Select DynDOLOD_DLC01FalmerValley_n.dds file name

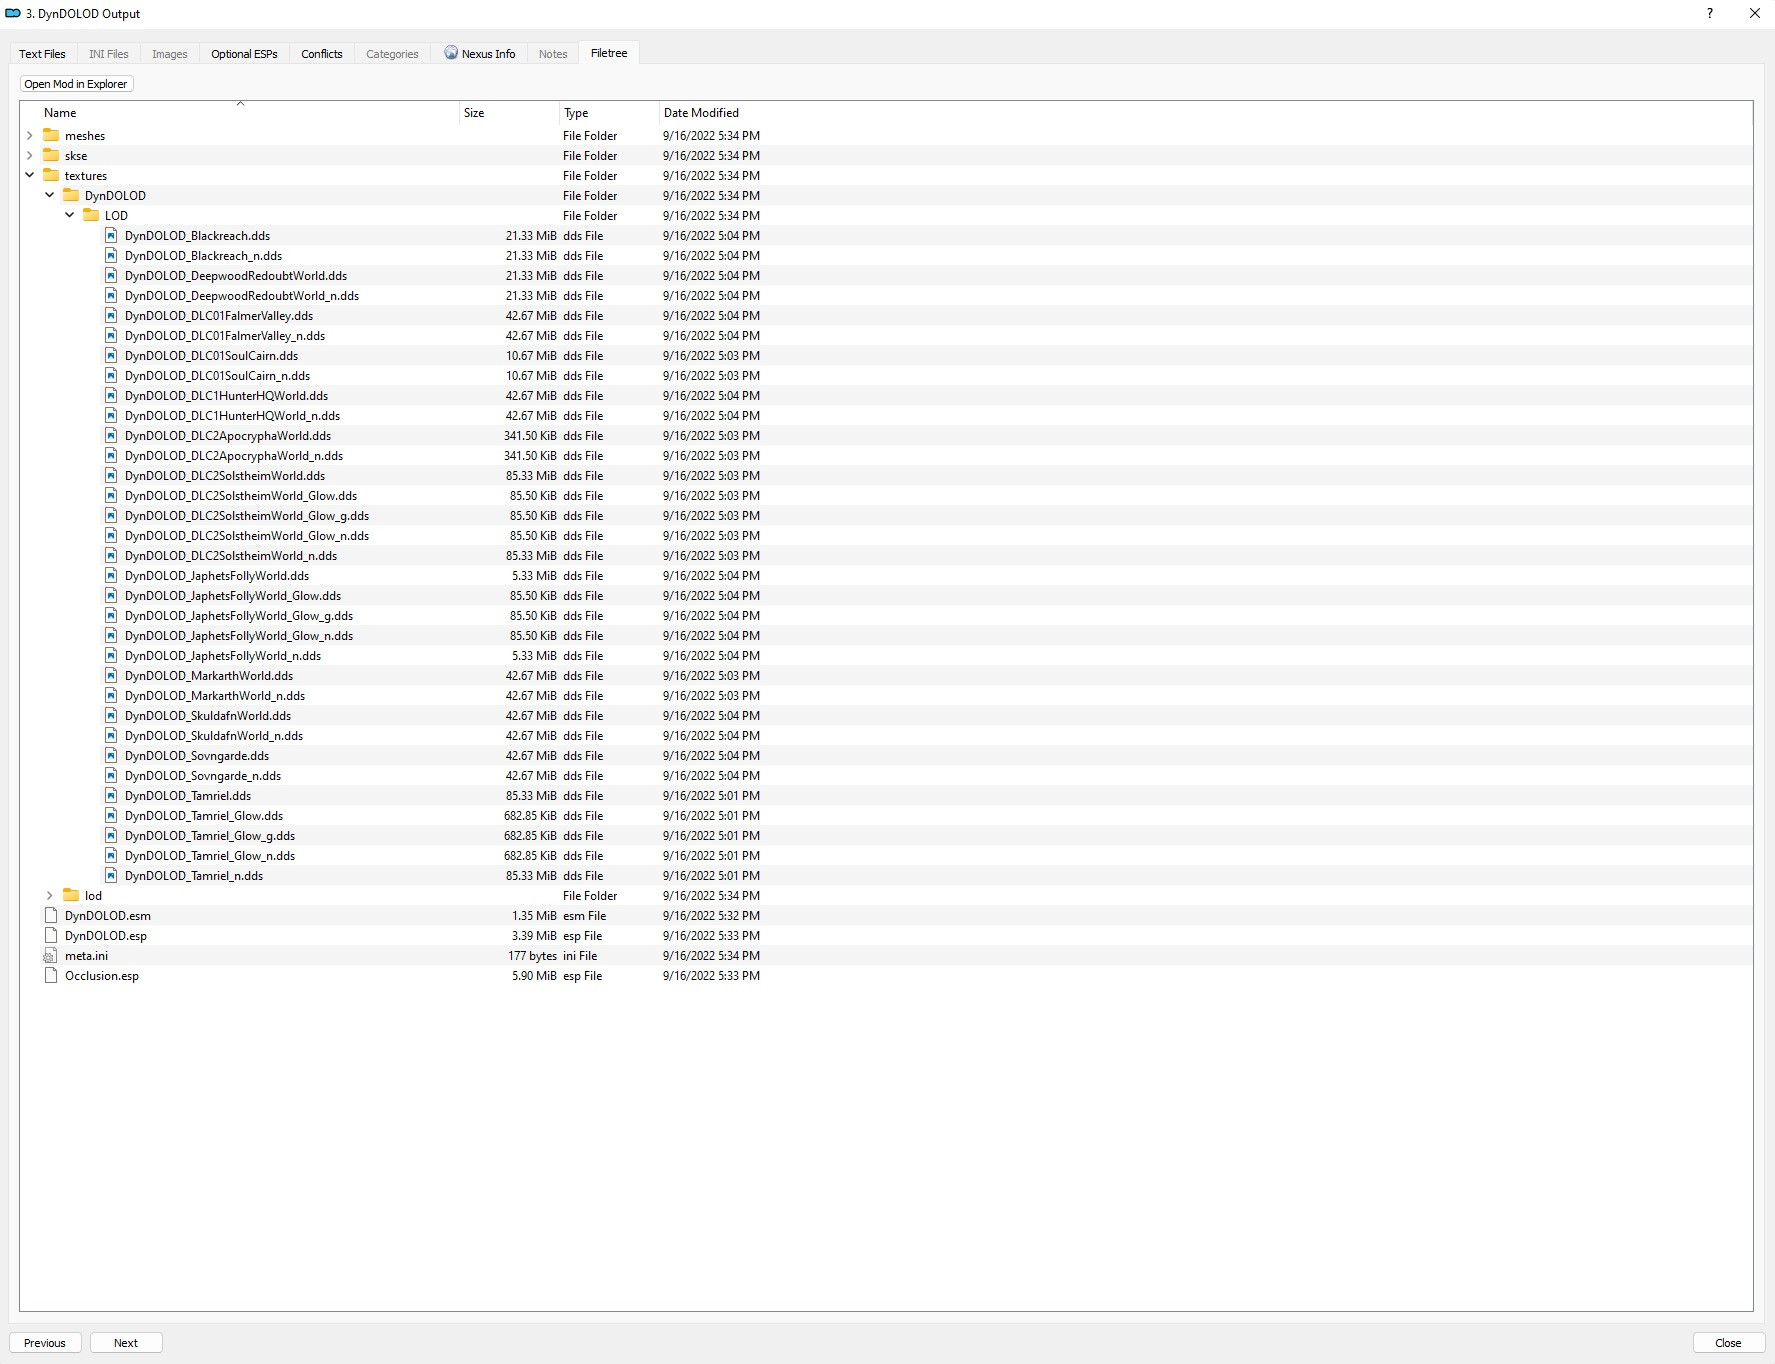point(225,335)
